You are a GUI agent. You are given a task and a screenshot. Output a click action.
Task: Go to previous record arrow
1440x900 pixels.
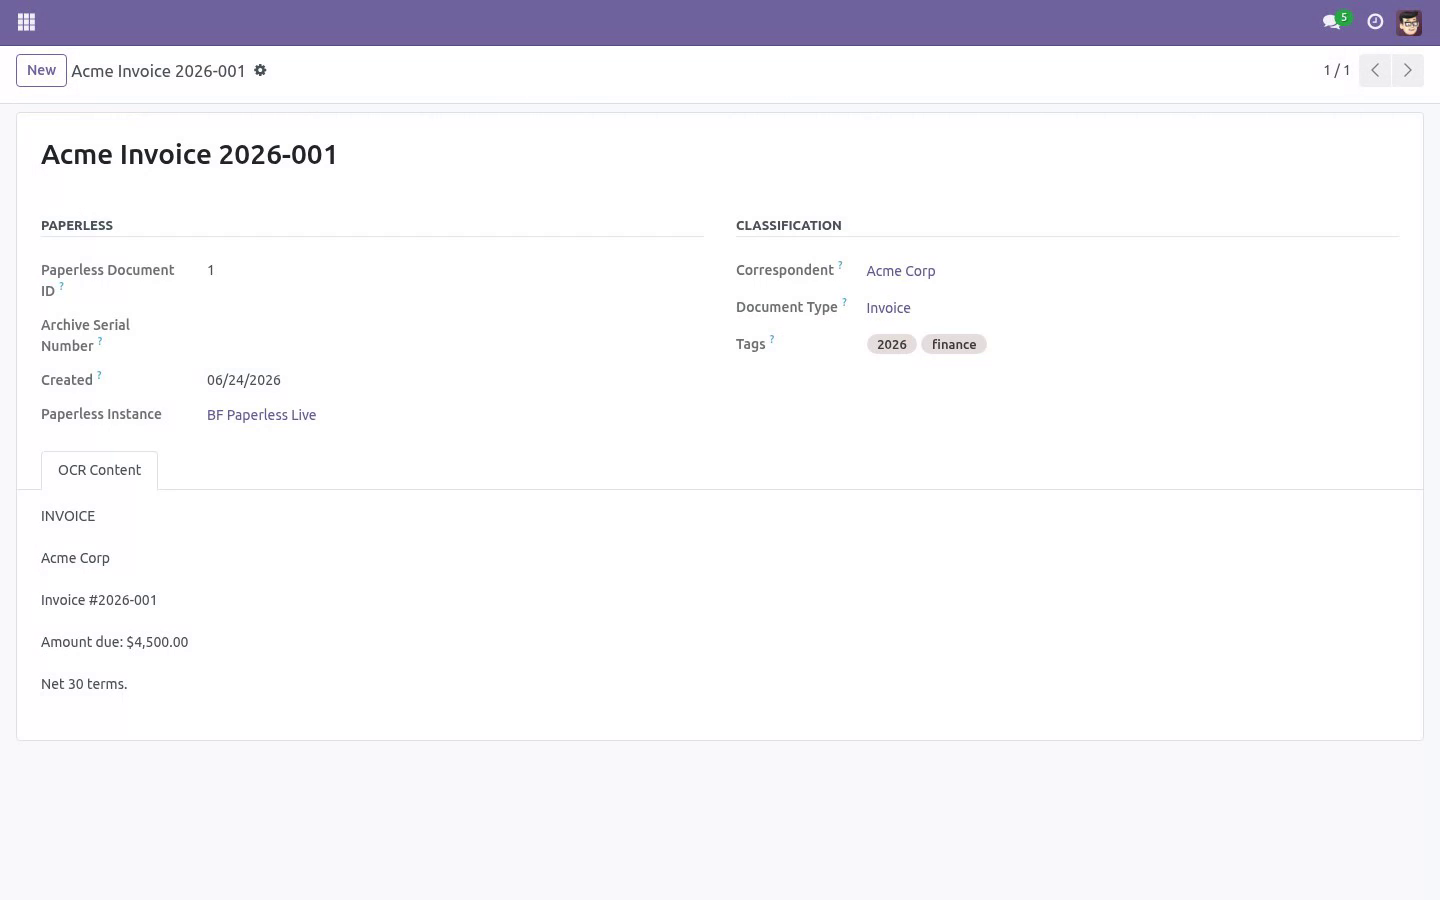coord(1375,70)
